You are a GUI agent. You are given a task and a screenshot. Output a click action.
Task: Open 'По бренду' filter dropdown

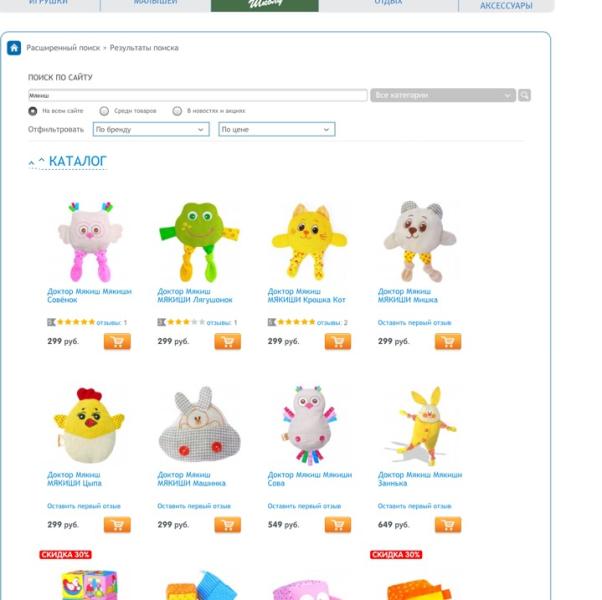(151, 129)
